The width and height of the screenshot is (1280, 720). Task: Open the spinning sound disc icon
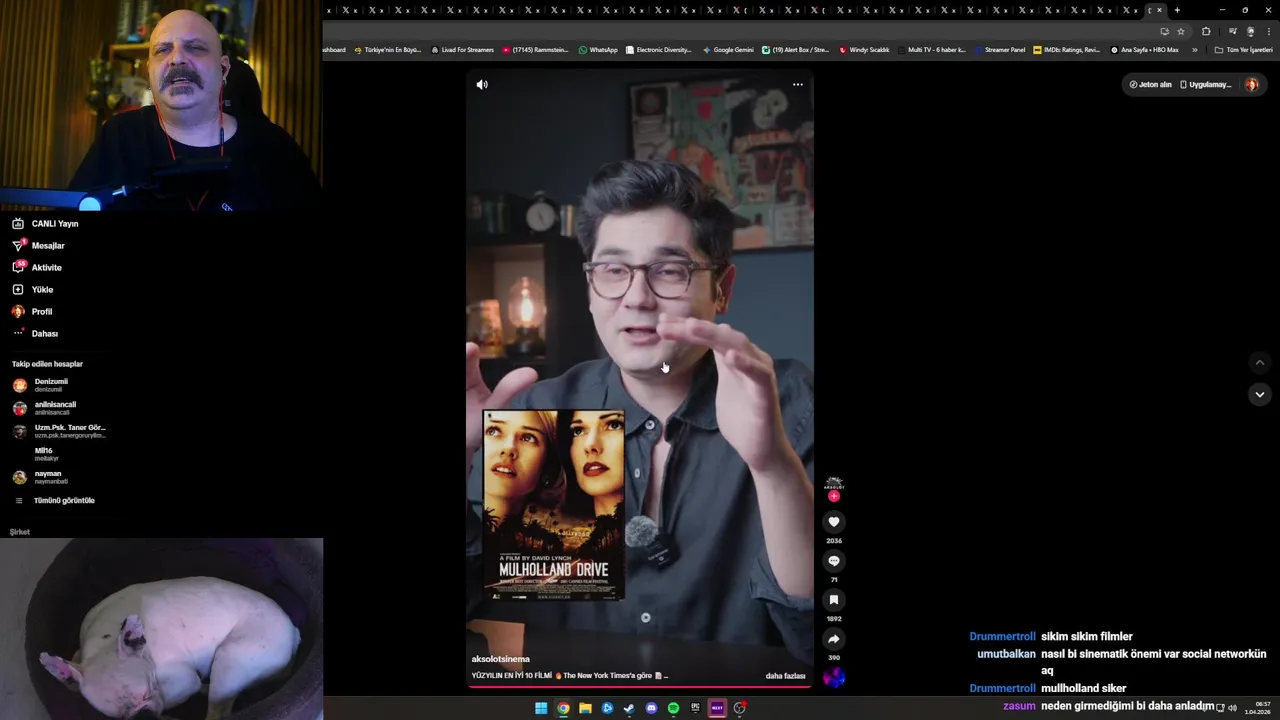(834, 678)
